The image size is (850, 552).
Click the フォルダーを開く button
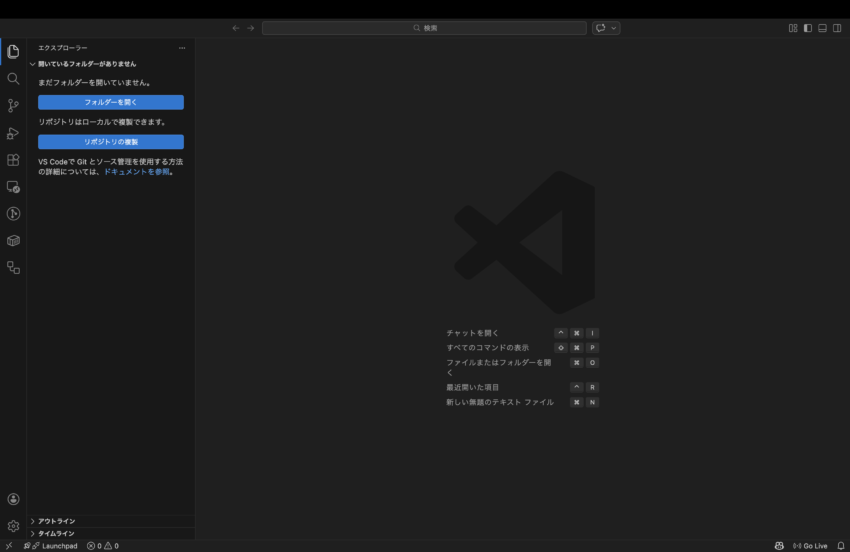coord(111,102)
